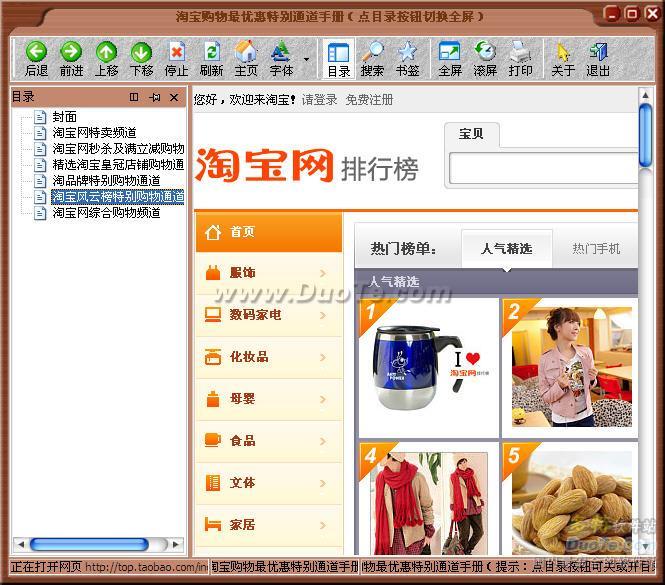
Task: Click the Taobao search input field
Action: [x=543, y=168]
